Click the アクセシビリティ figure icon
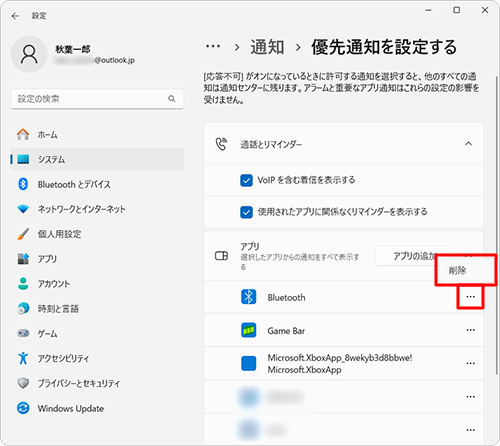Viewport: 500px width, 446px height. (x=23, y=358)
